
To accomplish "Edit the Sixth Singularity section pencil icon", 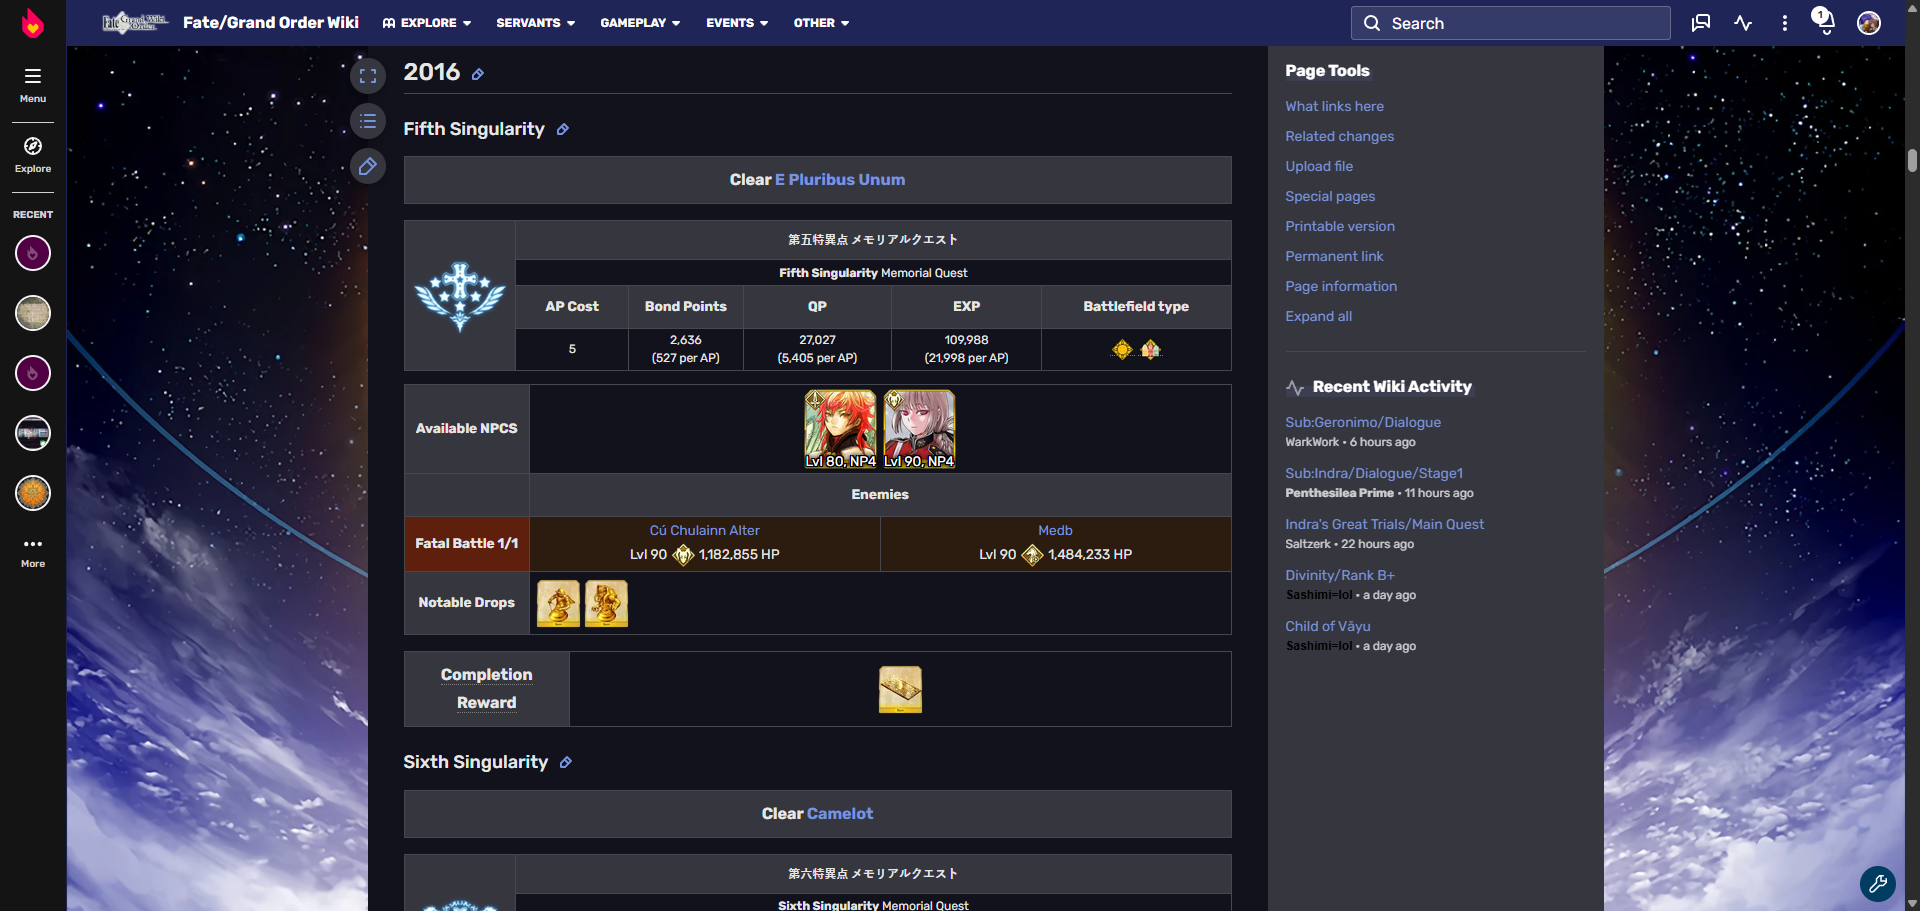I will 566,762.
